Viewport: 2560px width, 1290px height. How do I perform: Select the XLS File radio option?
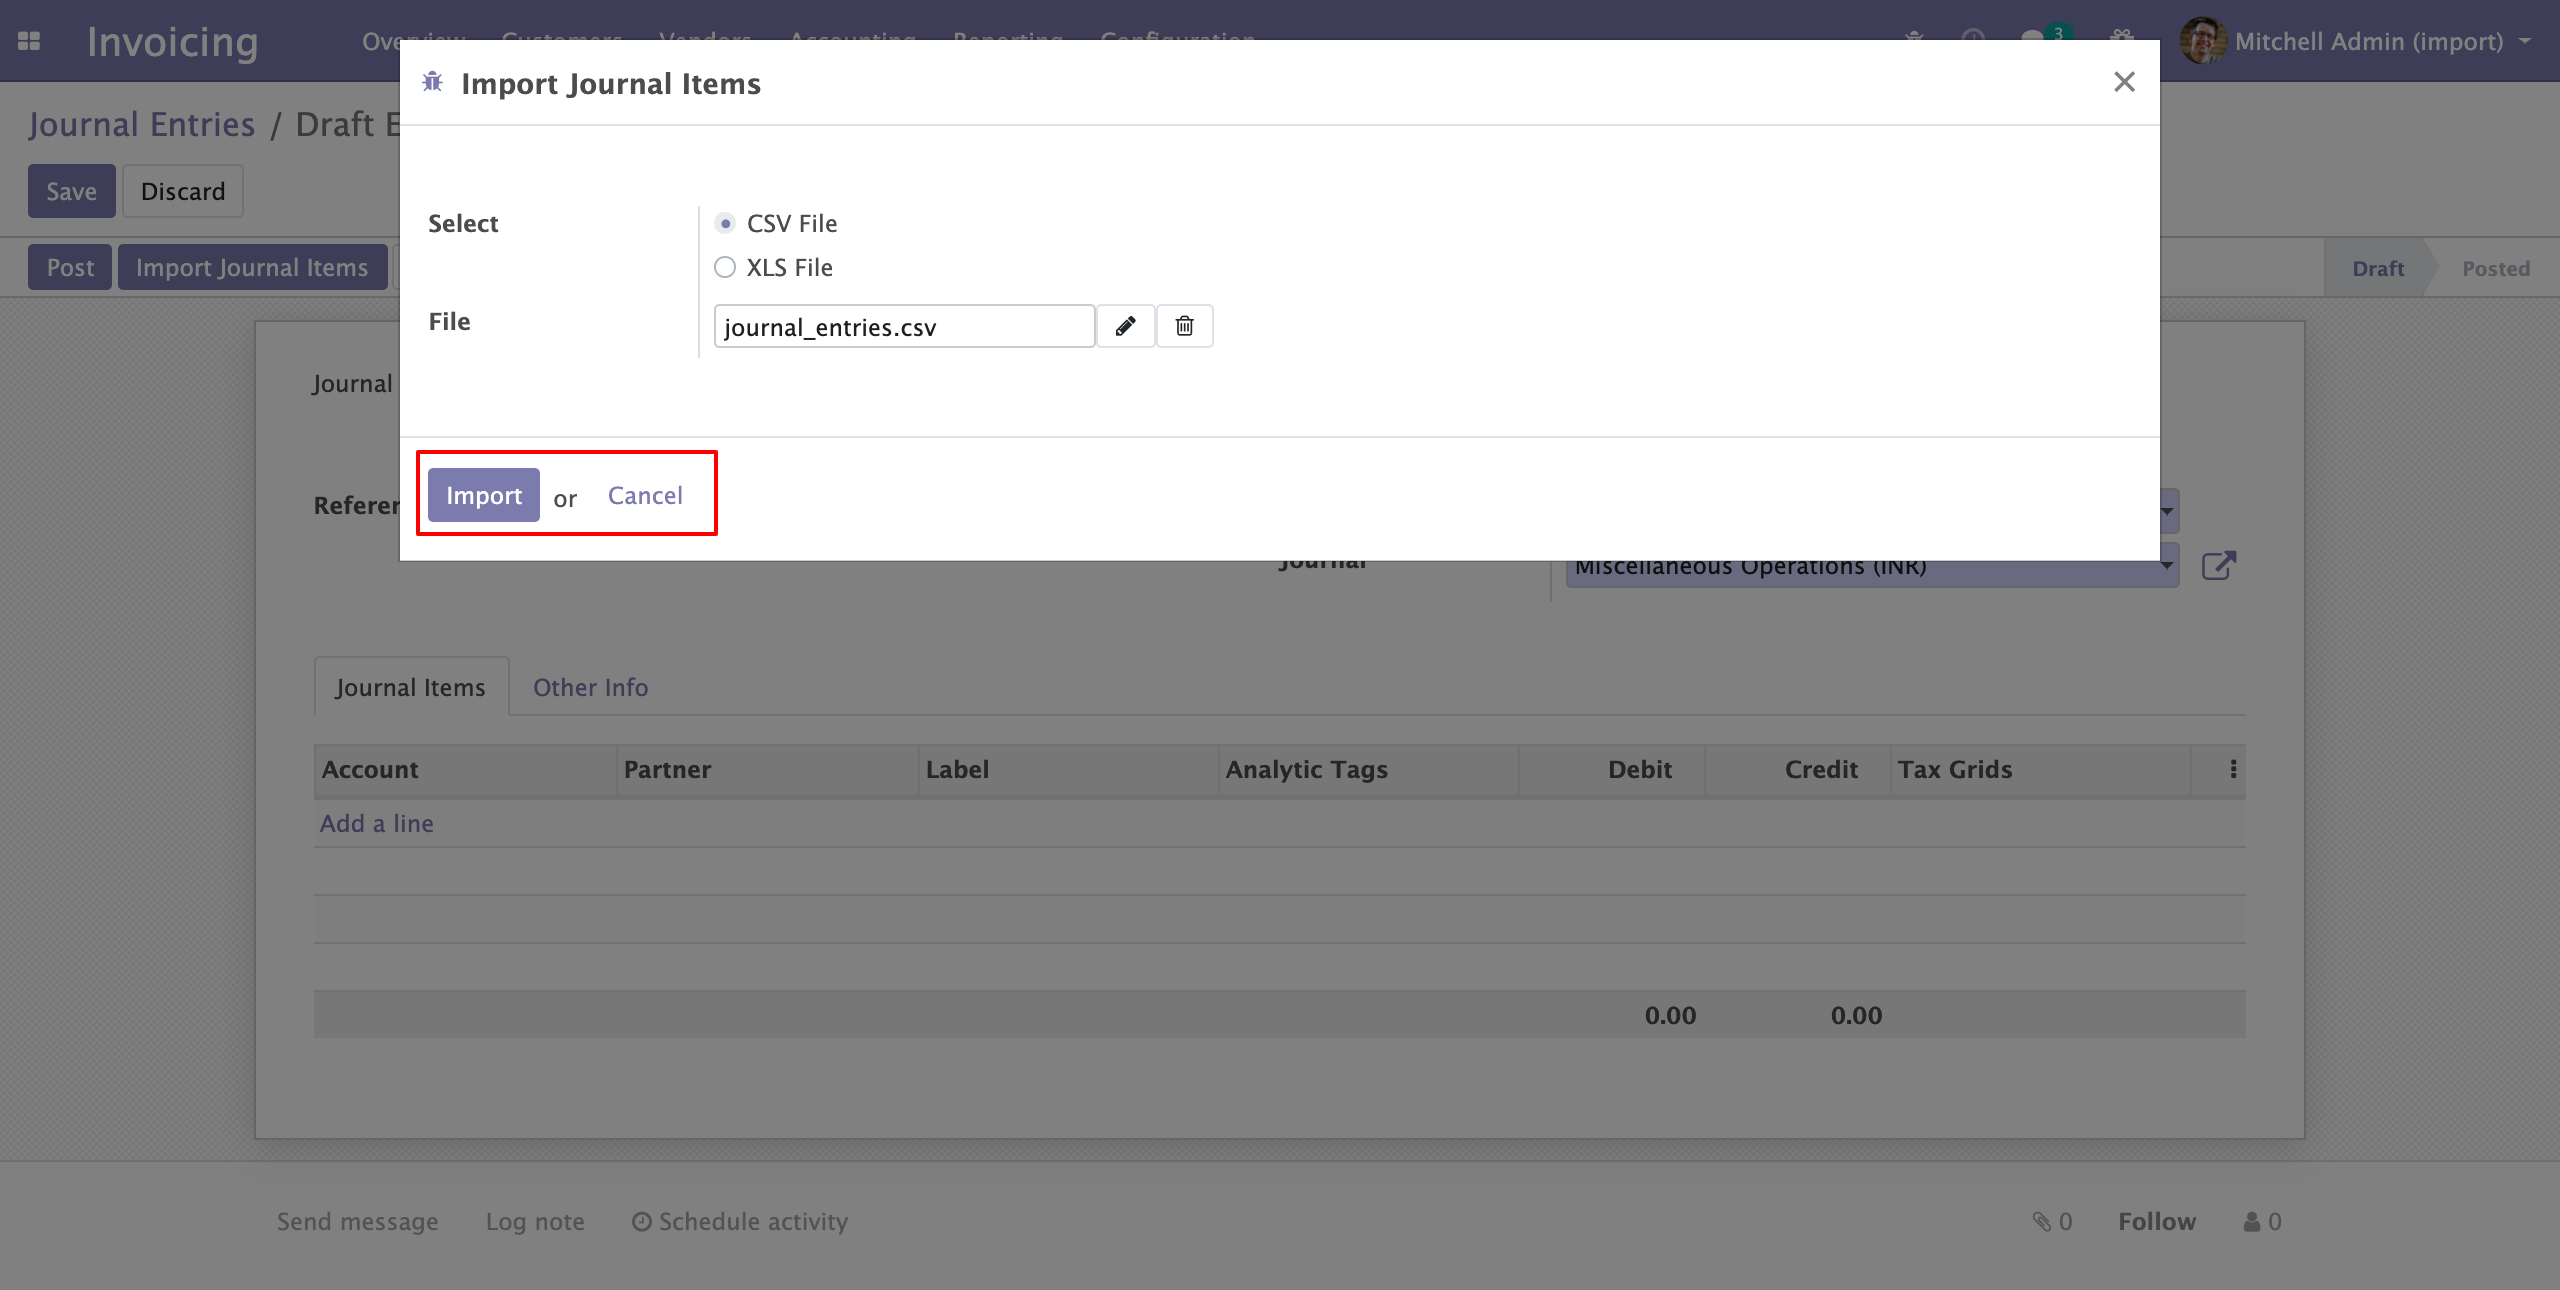(725, 267)
